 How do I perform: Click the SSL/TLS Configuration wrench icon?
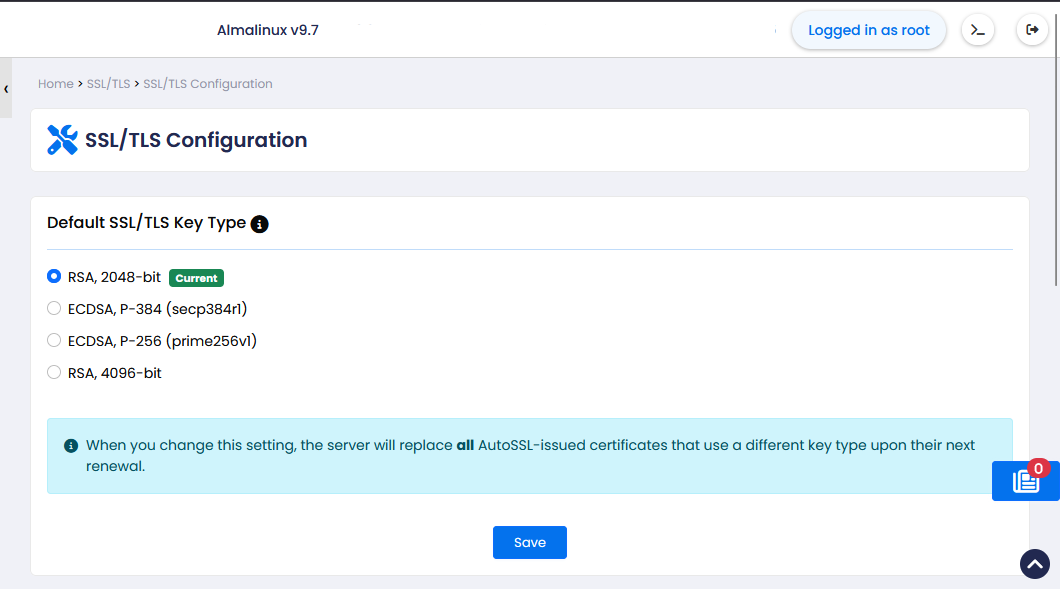62,140
